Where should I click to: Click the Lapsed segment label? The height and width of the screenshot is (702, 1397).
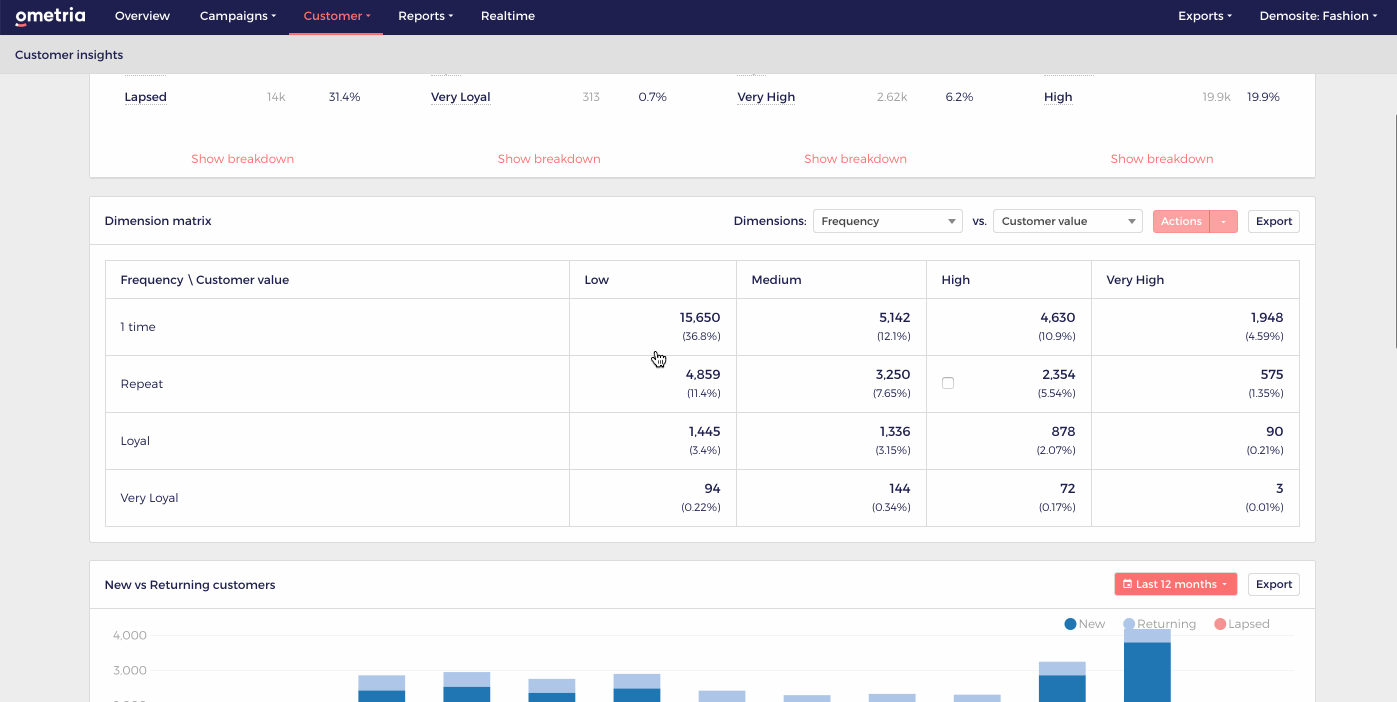tap(145, 97)
